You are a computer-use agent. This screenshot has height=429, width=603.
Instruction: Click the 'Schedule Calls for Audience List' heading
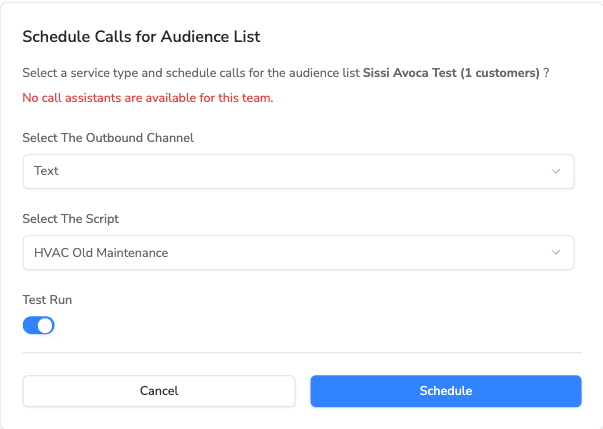pyautogui.click(x=141, y=37)
